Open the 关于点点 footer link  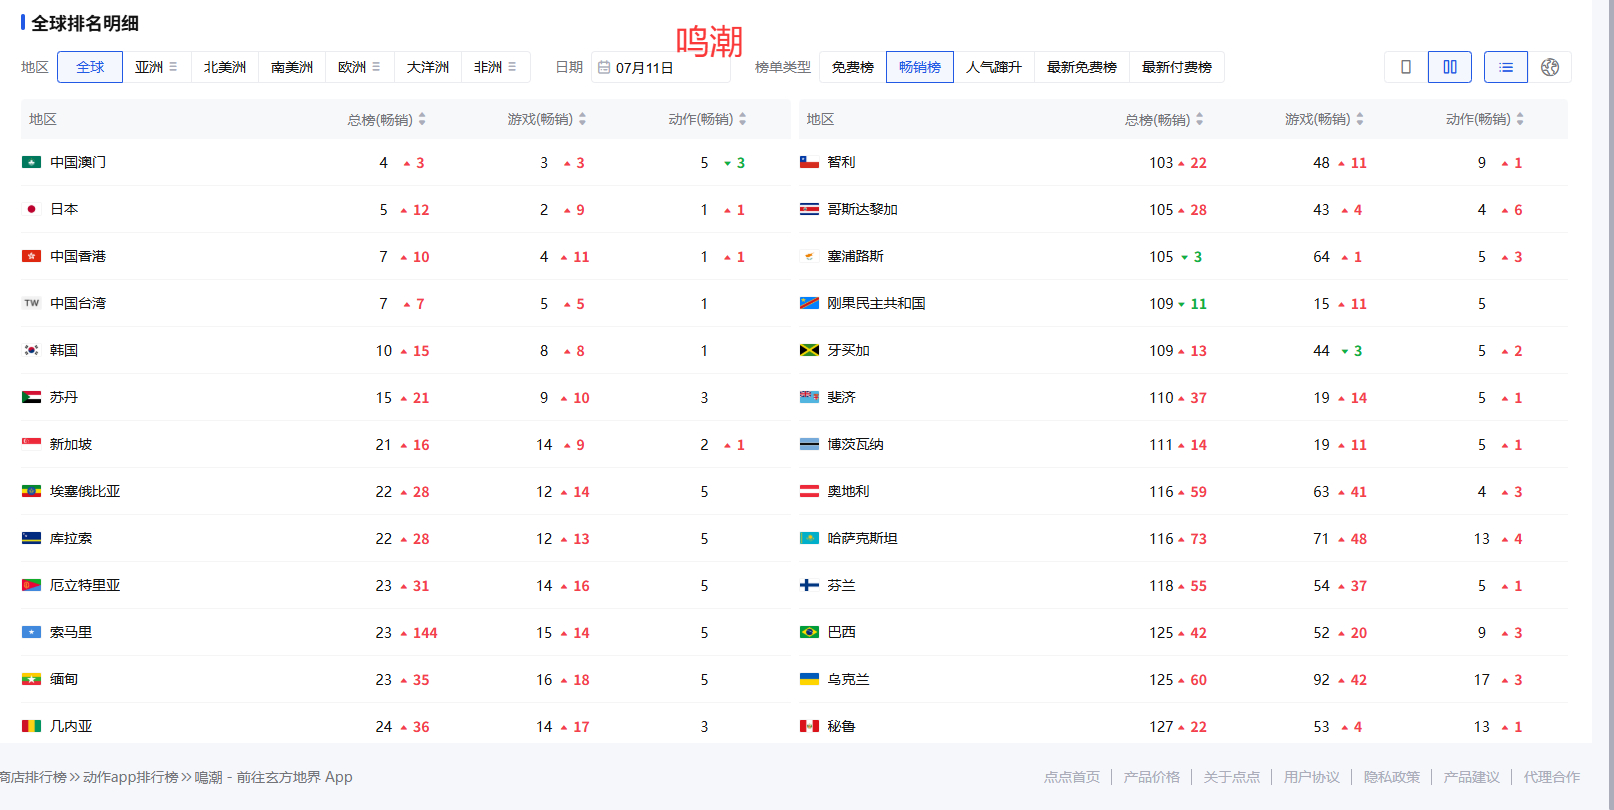coord(1232,777)
